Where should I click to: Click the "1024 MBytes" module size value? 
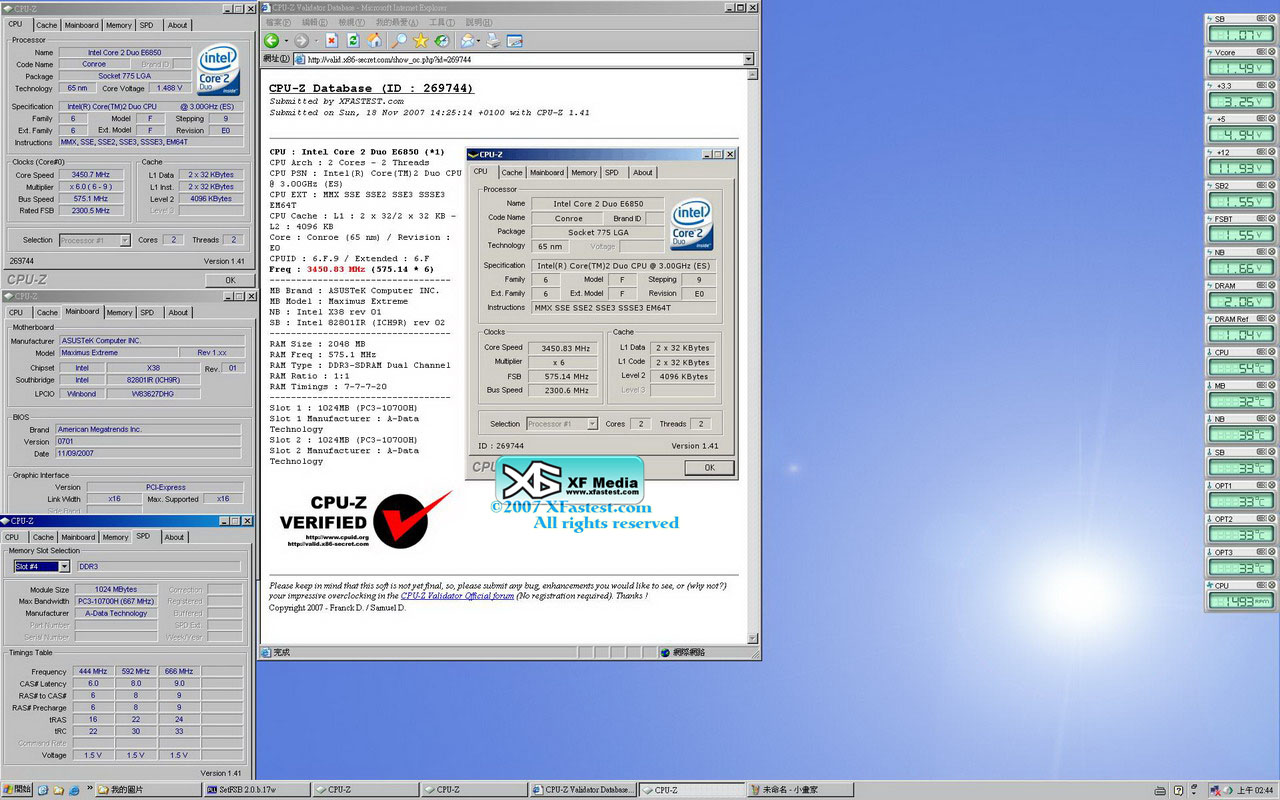click(x=116, y=590)
